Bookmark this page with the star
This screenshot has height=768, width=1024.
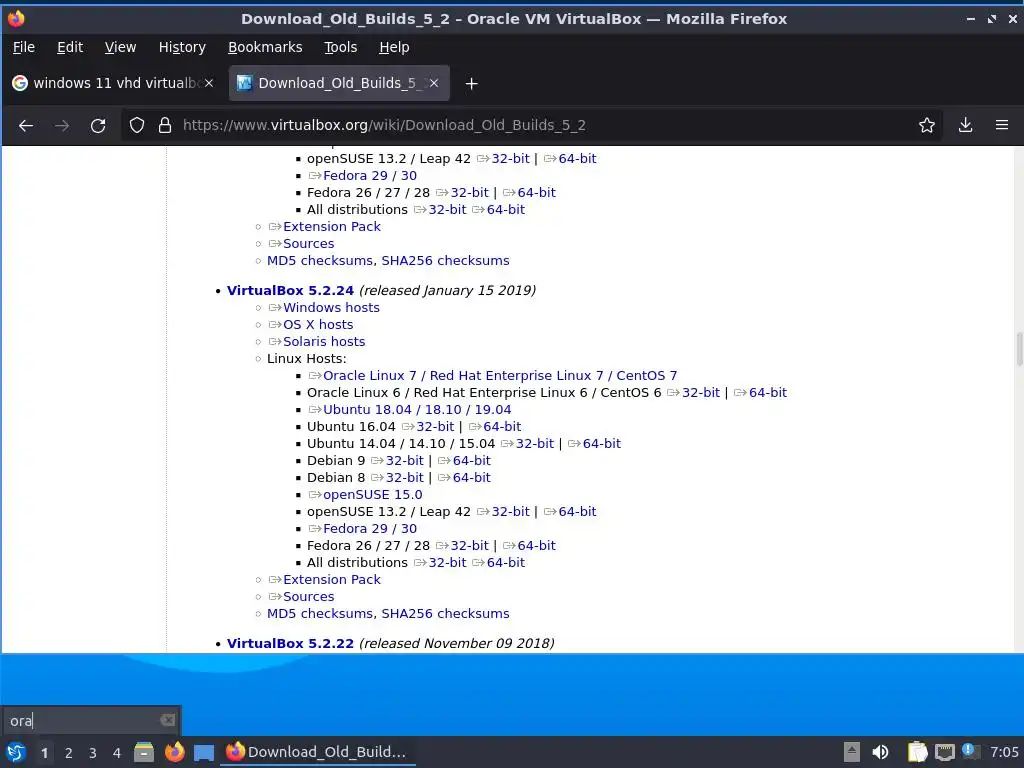point(927,125)
